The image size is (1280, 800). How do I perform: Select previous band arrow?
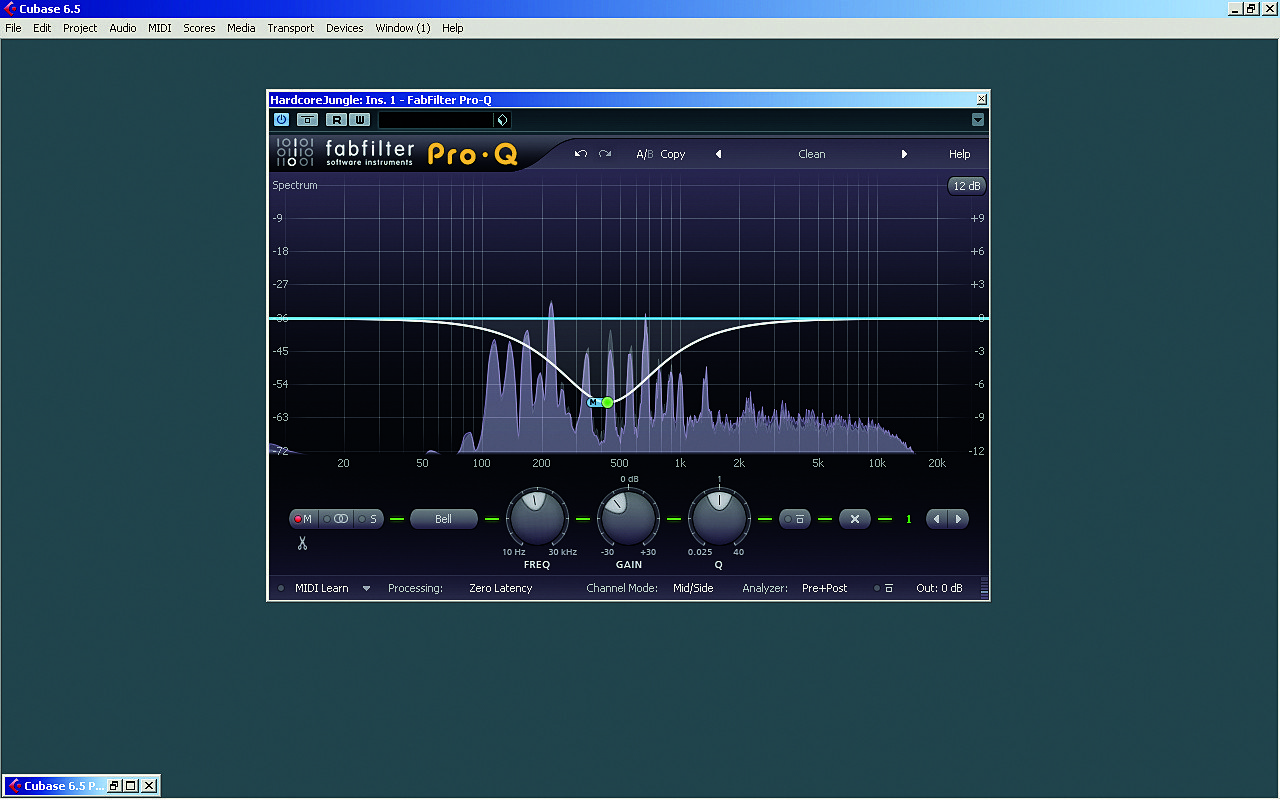pos(937,519)
